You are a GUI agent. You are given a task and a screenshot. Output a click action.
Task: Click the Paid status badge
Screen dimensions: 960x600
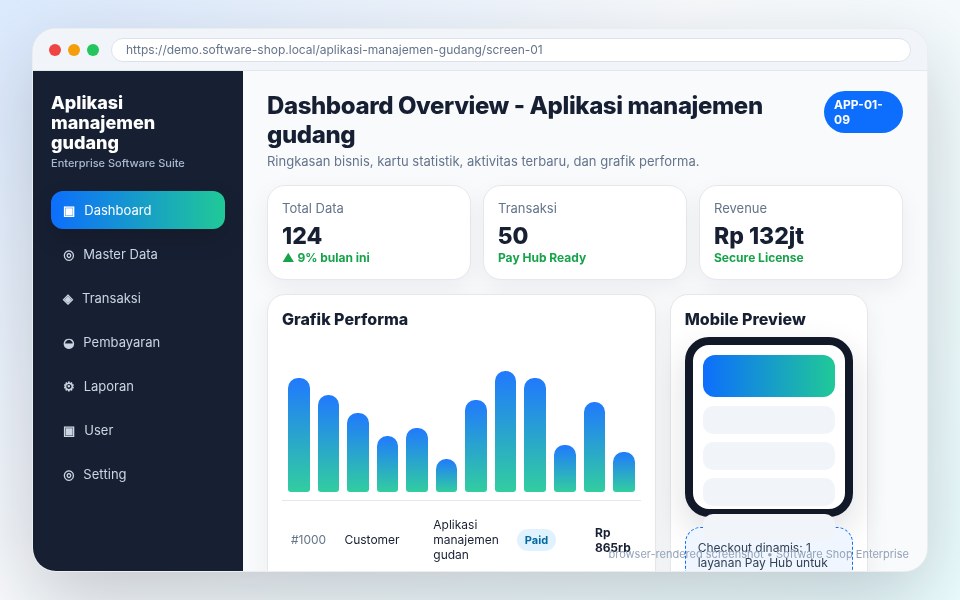click(536, 540)
